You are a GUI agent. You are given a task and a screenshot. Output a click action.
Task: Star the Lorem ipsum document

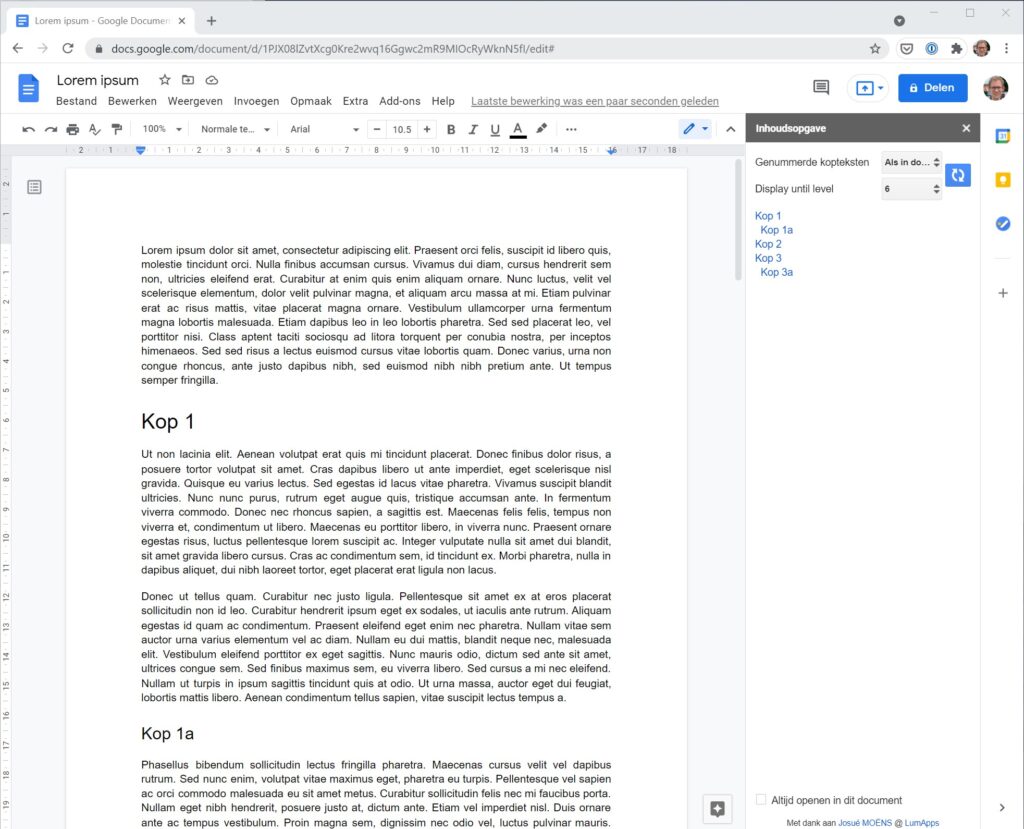(165, 80)
